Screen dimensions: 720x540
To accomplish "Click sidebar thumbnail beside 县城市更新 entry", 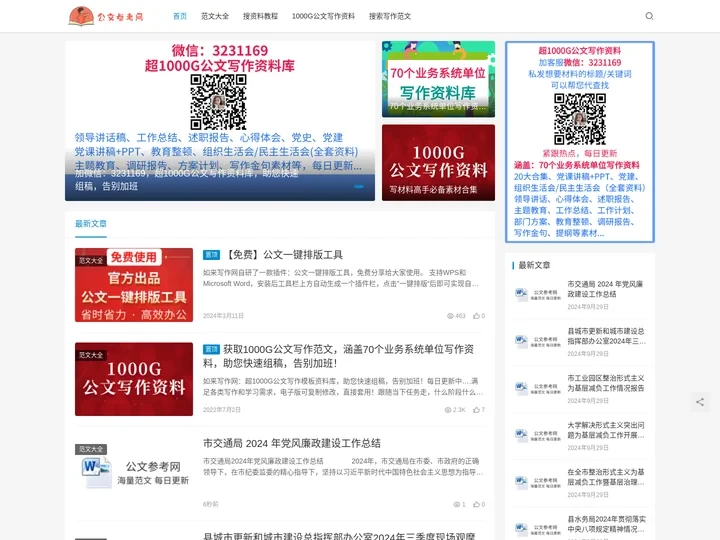I will [537, 341].
